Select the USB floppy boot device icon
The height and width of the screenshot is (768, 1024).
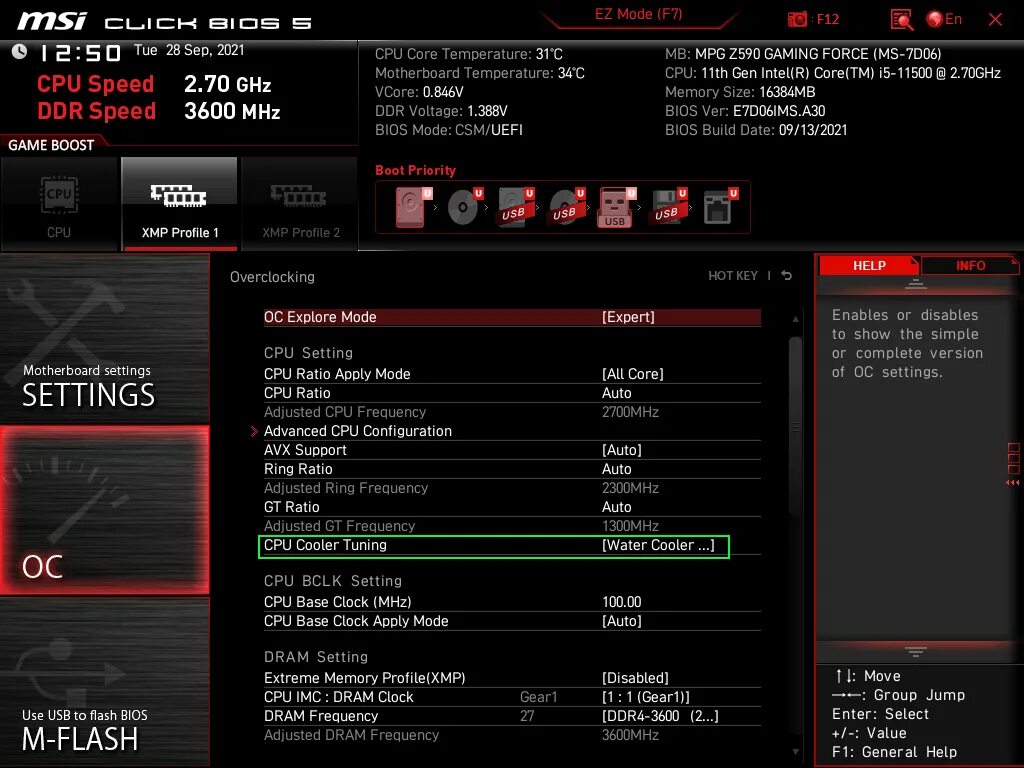pos(668,208)
